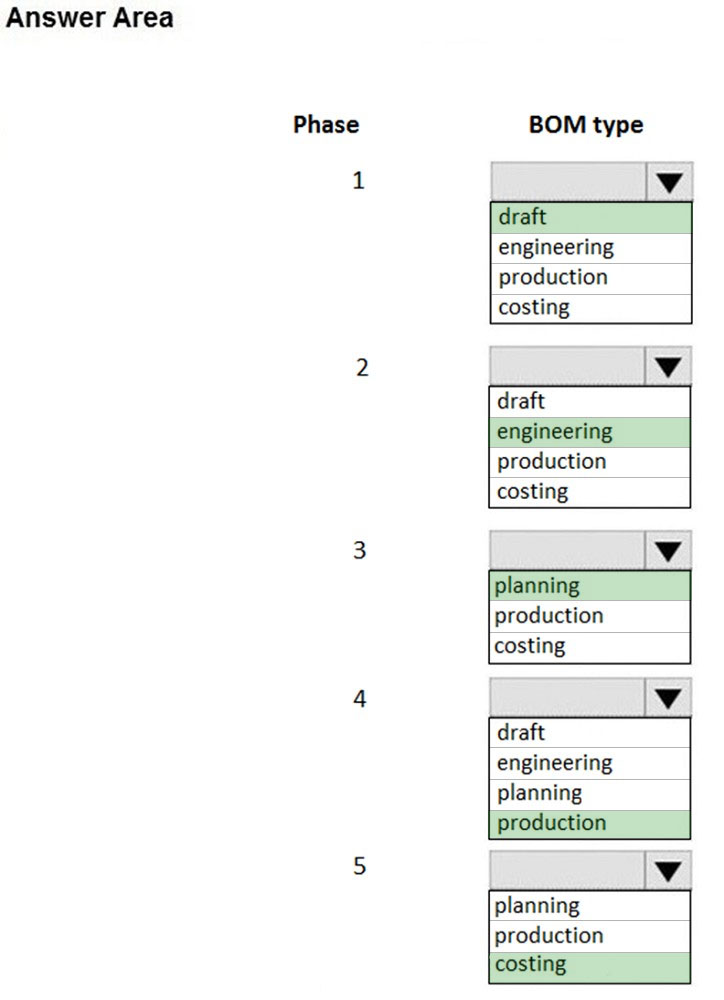Expand the Phase 3 dropdown arrow
Viewport: 724px width, 1000px height.
668,551
